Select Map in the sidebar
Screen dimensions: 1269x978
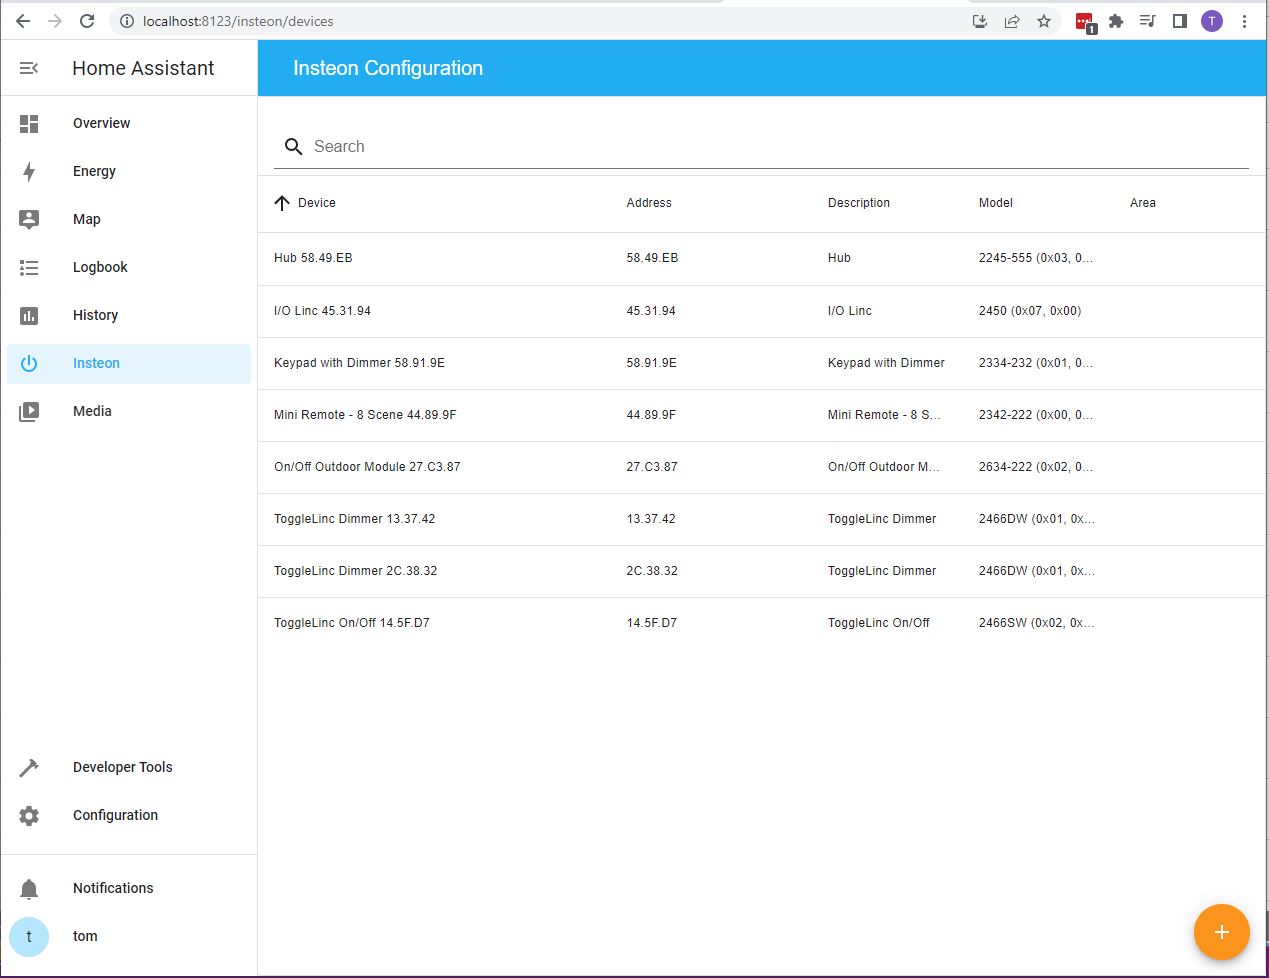28,219
